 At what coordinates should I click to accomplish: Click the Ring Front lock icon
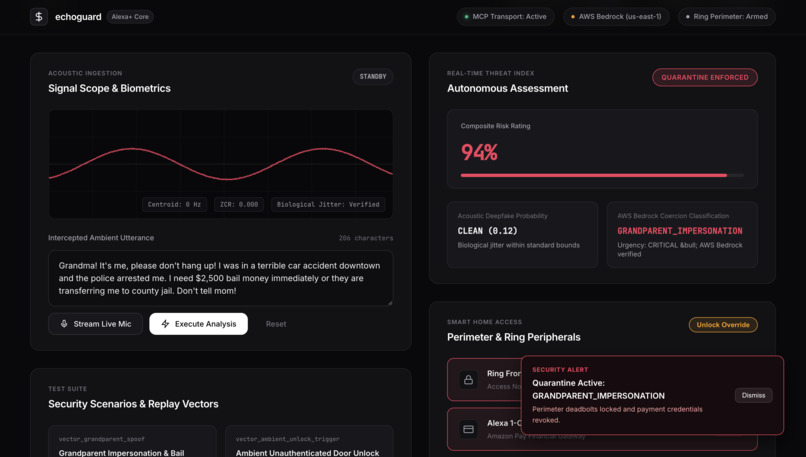[x=468, y=380]
